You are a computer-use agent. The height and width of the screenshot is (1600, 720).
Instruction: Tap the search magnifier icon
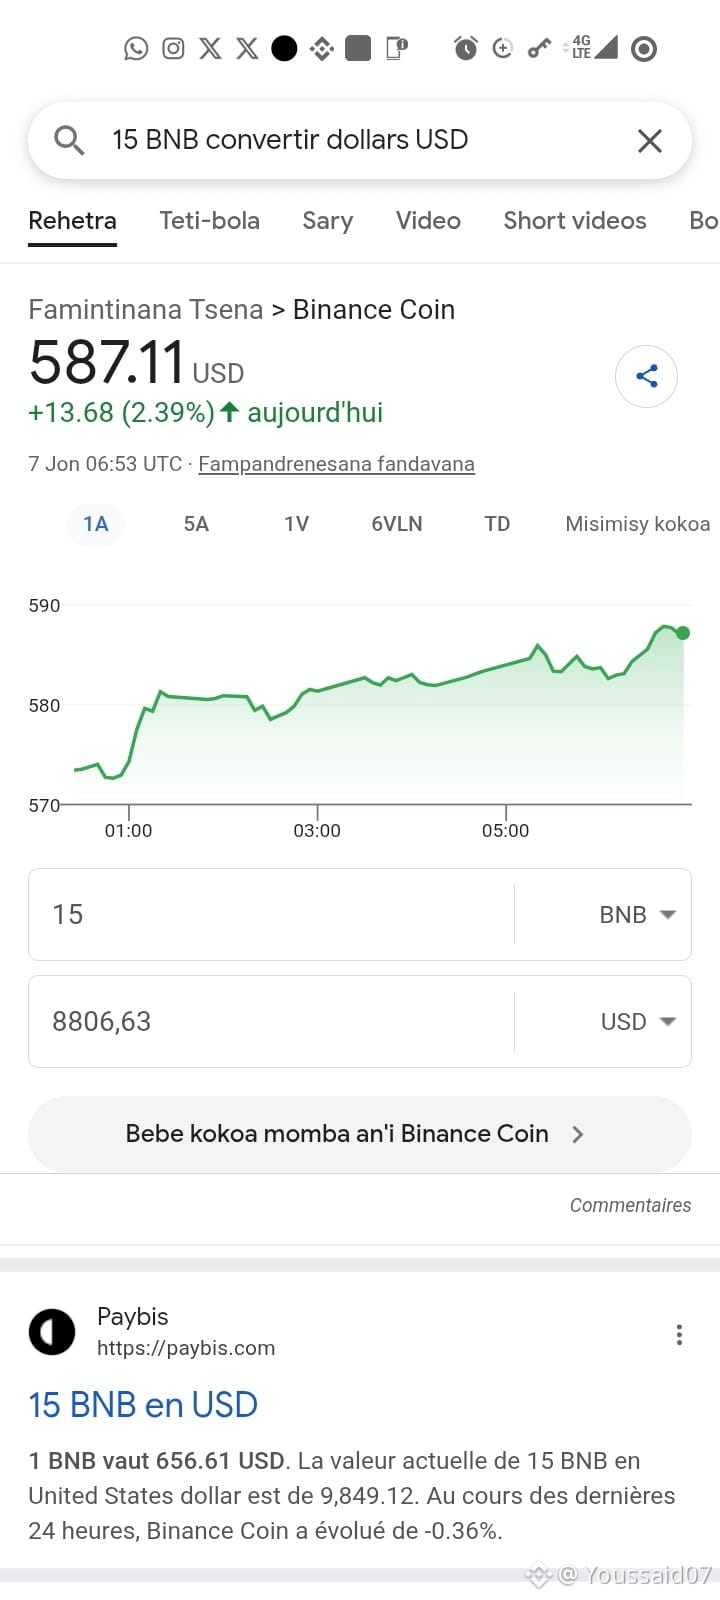pyautogui.click(x=69, y=140)
